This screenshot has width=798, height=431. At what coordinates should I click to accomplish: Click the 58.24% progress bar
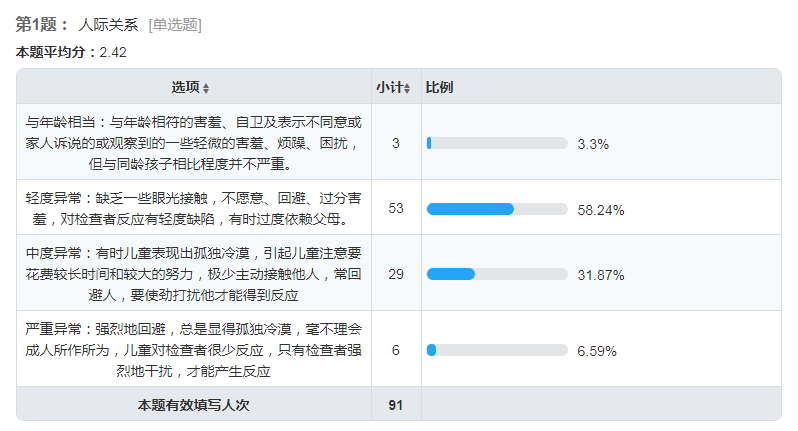coord(497,209)
